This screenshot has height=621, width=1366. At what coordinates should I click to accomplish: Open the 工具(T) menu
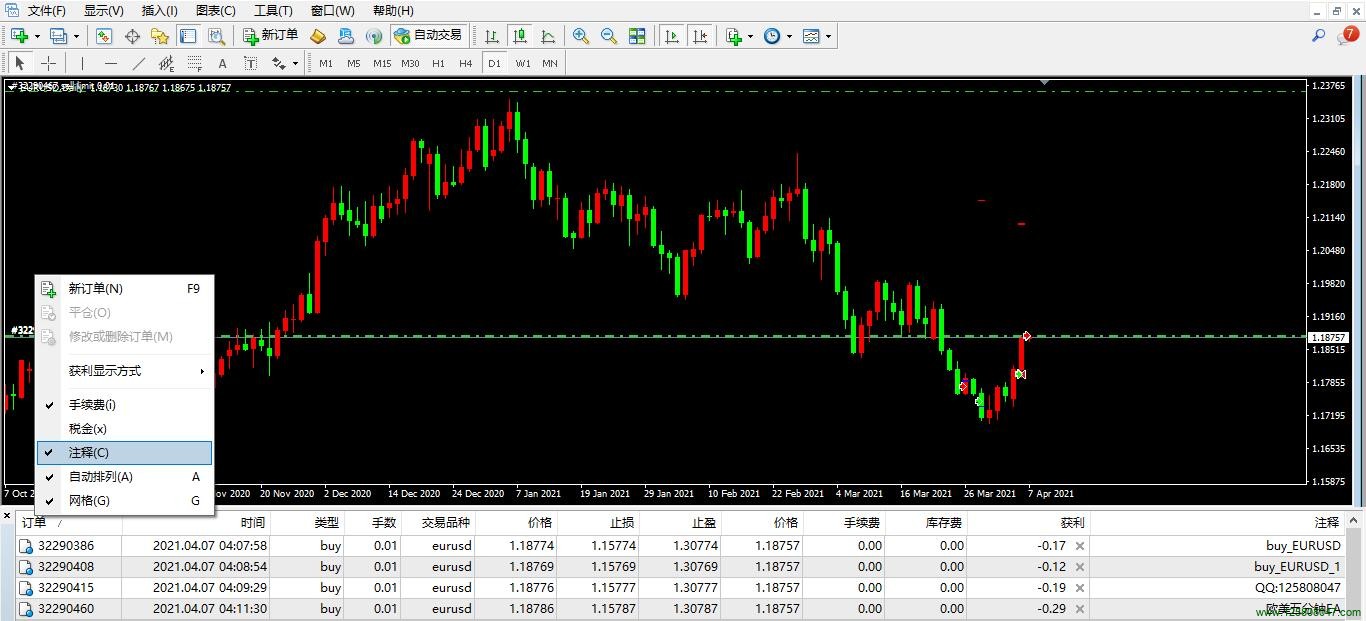pos(273,10)
